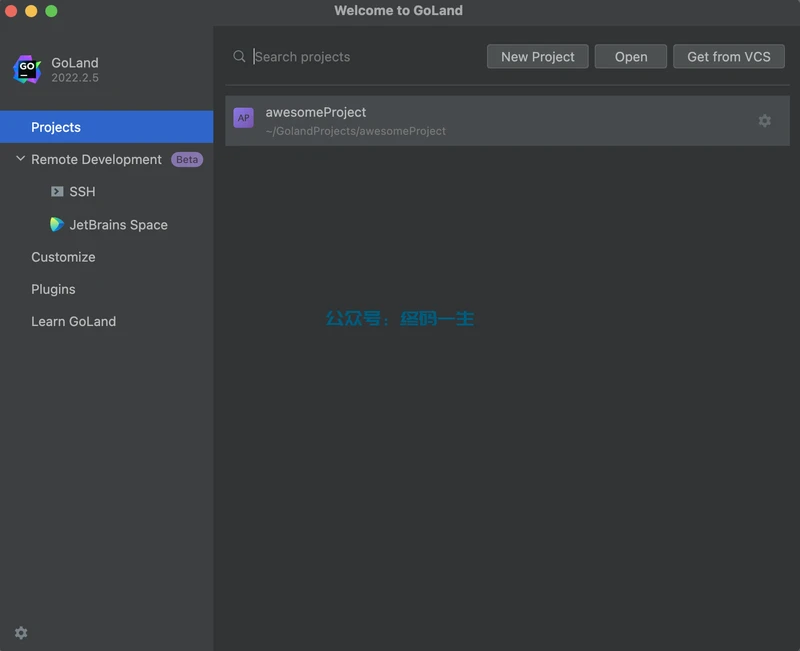Click the Open button
The width and height of the screenshot is (800, 651).
[x=630, y=57]
